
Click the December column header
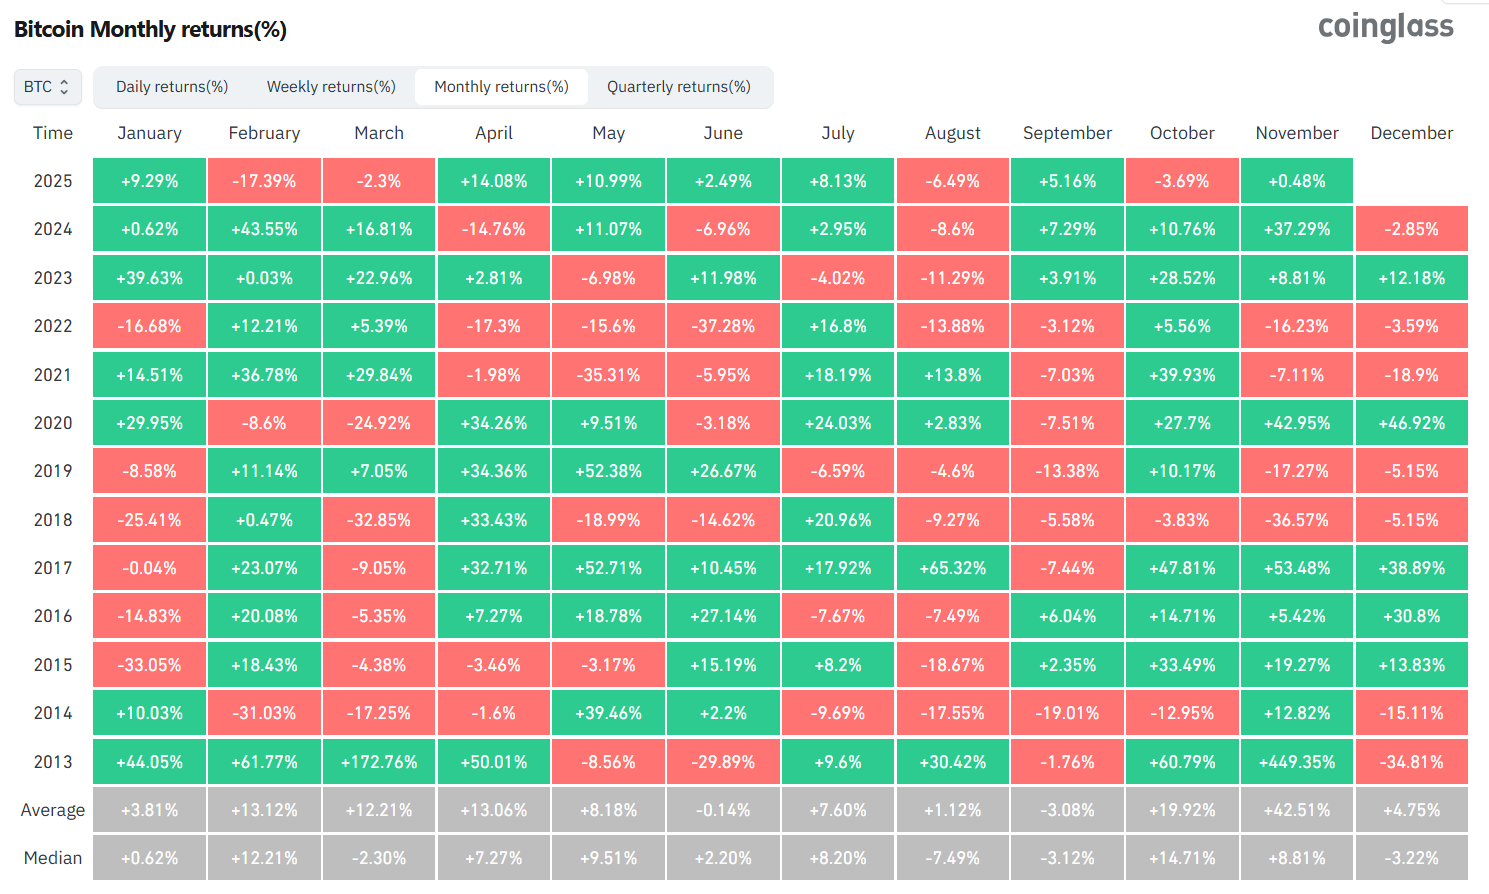[1412, 133]
